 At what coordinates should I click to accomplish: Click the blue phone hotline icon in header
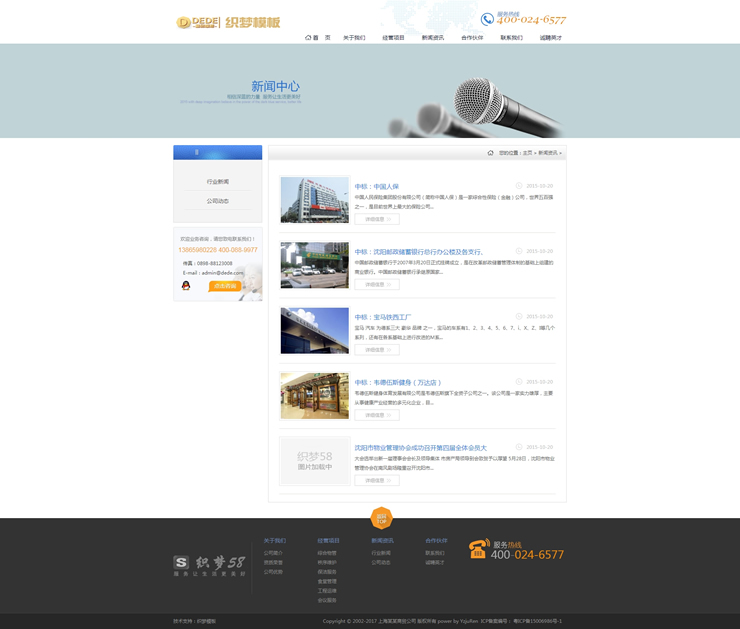click(x=487, y=19)
